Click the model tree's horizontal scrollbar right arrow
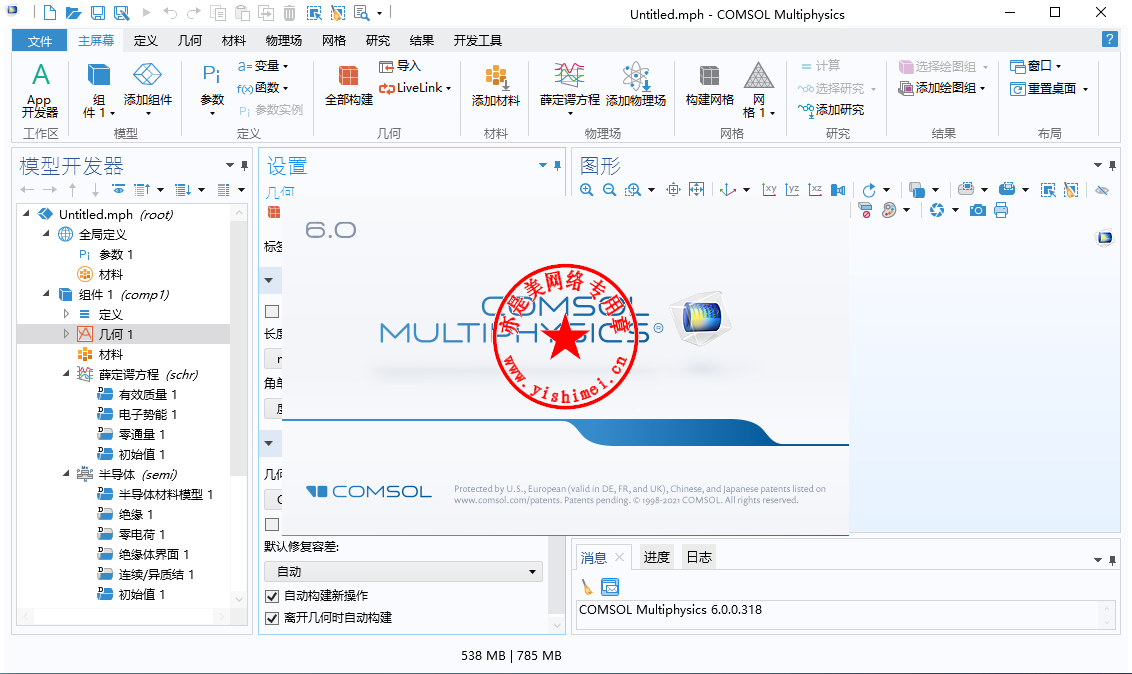Viewport: 1132px width, 674px height. pyautogui.click(x=222, y=616)
